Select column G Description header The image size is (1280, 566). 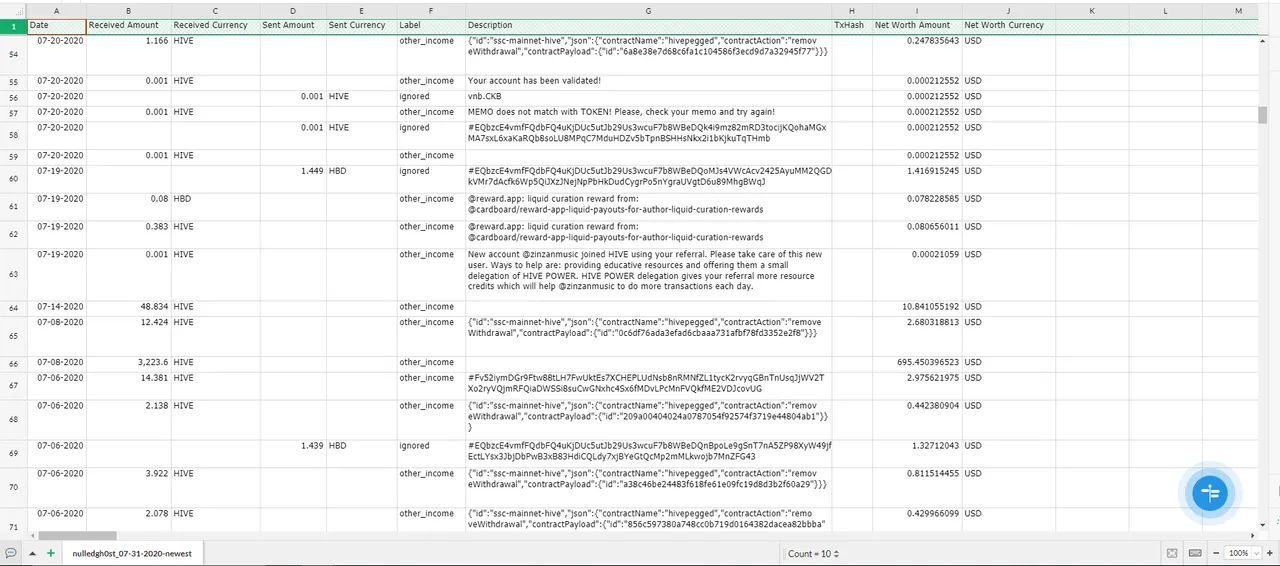[x=648, y=10]
